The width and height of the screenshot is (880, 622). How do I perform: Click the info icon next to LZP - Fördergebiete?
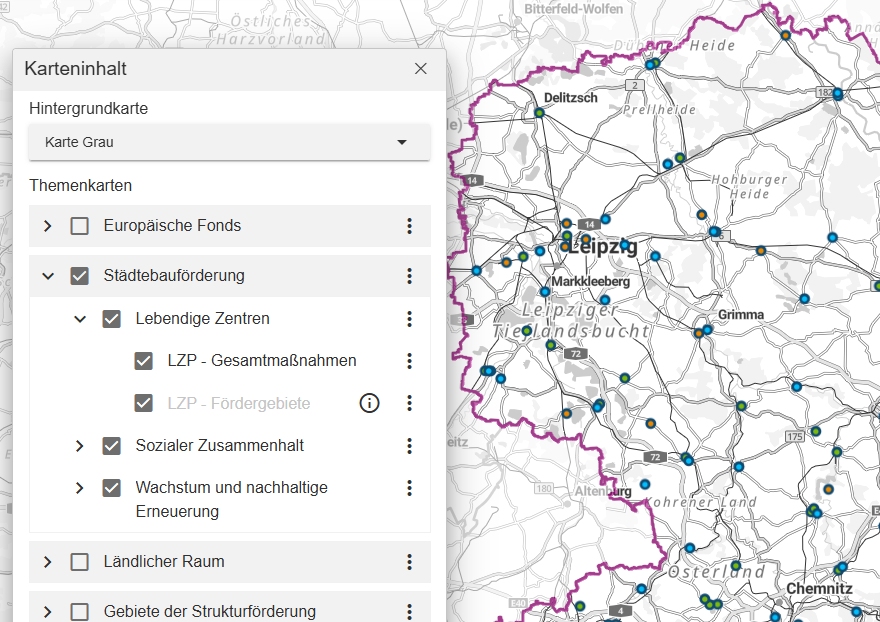pos(369,403)
